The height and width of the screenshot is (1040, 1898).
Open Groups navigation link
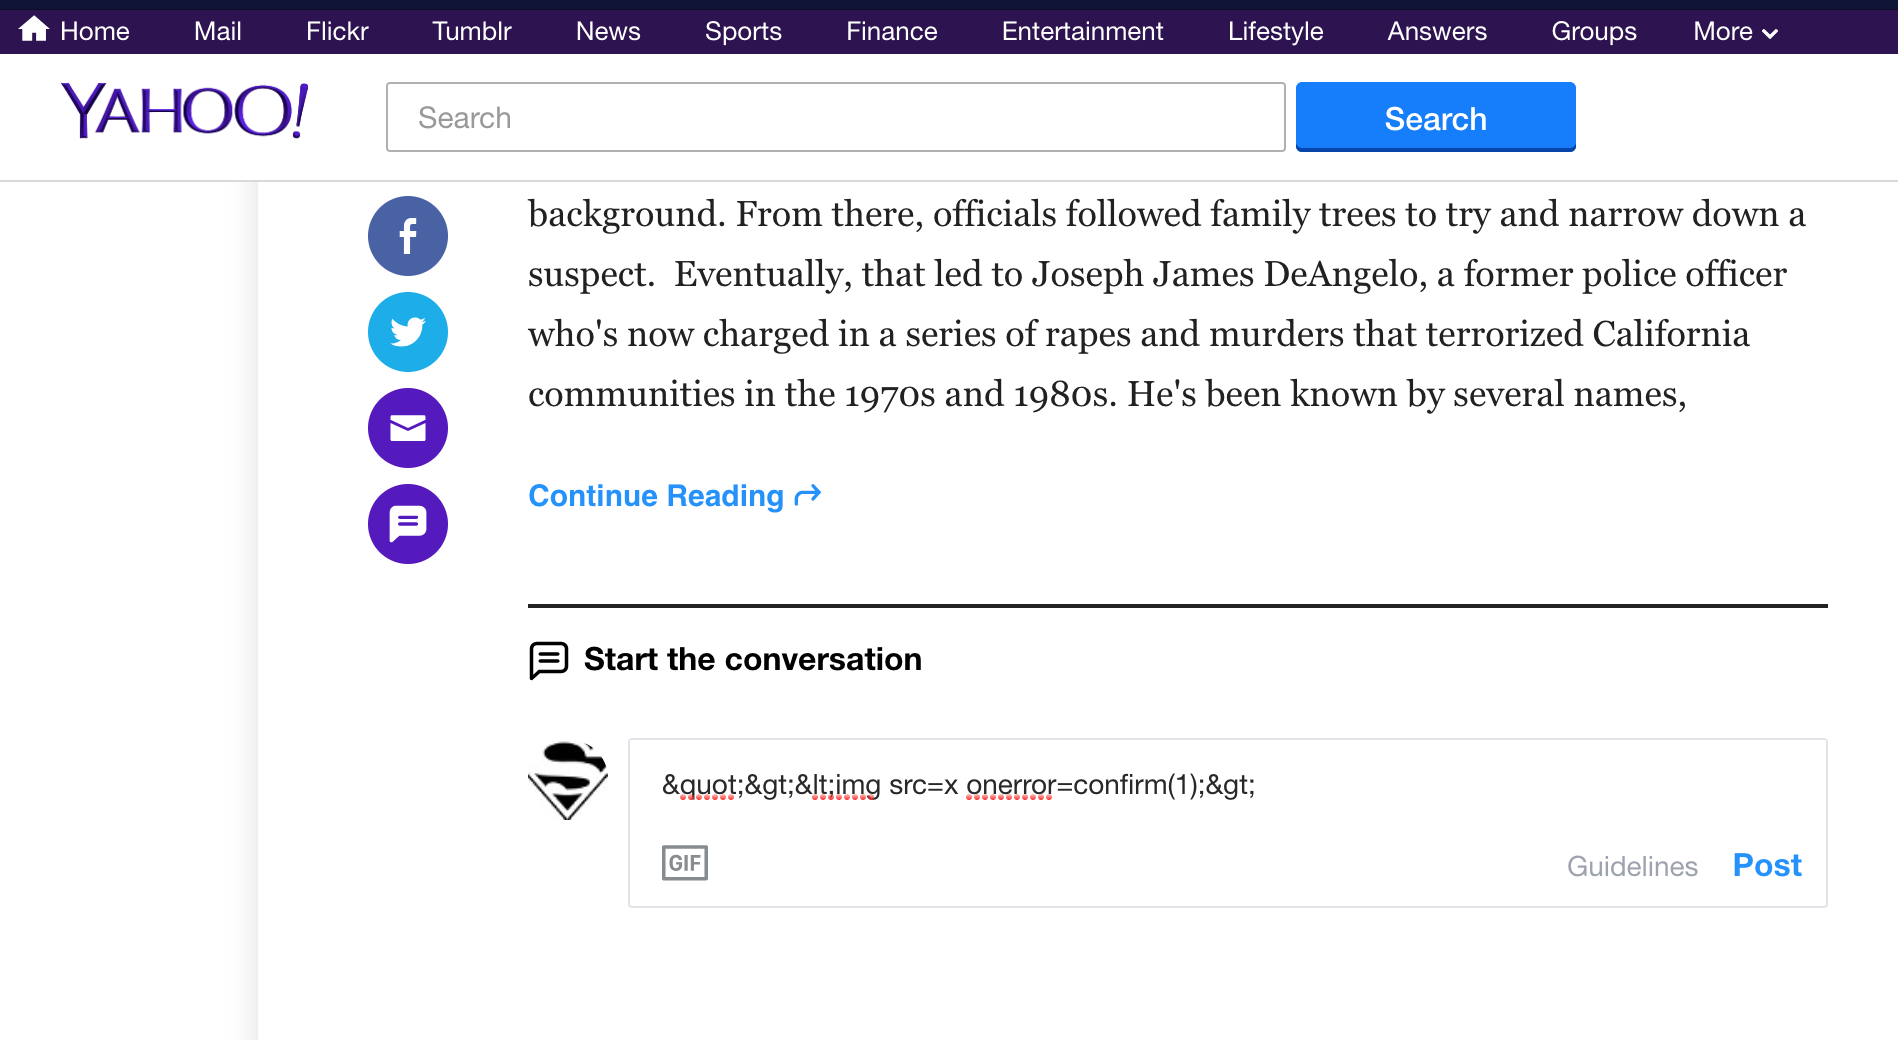click(x=1594, y=32)
